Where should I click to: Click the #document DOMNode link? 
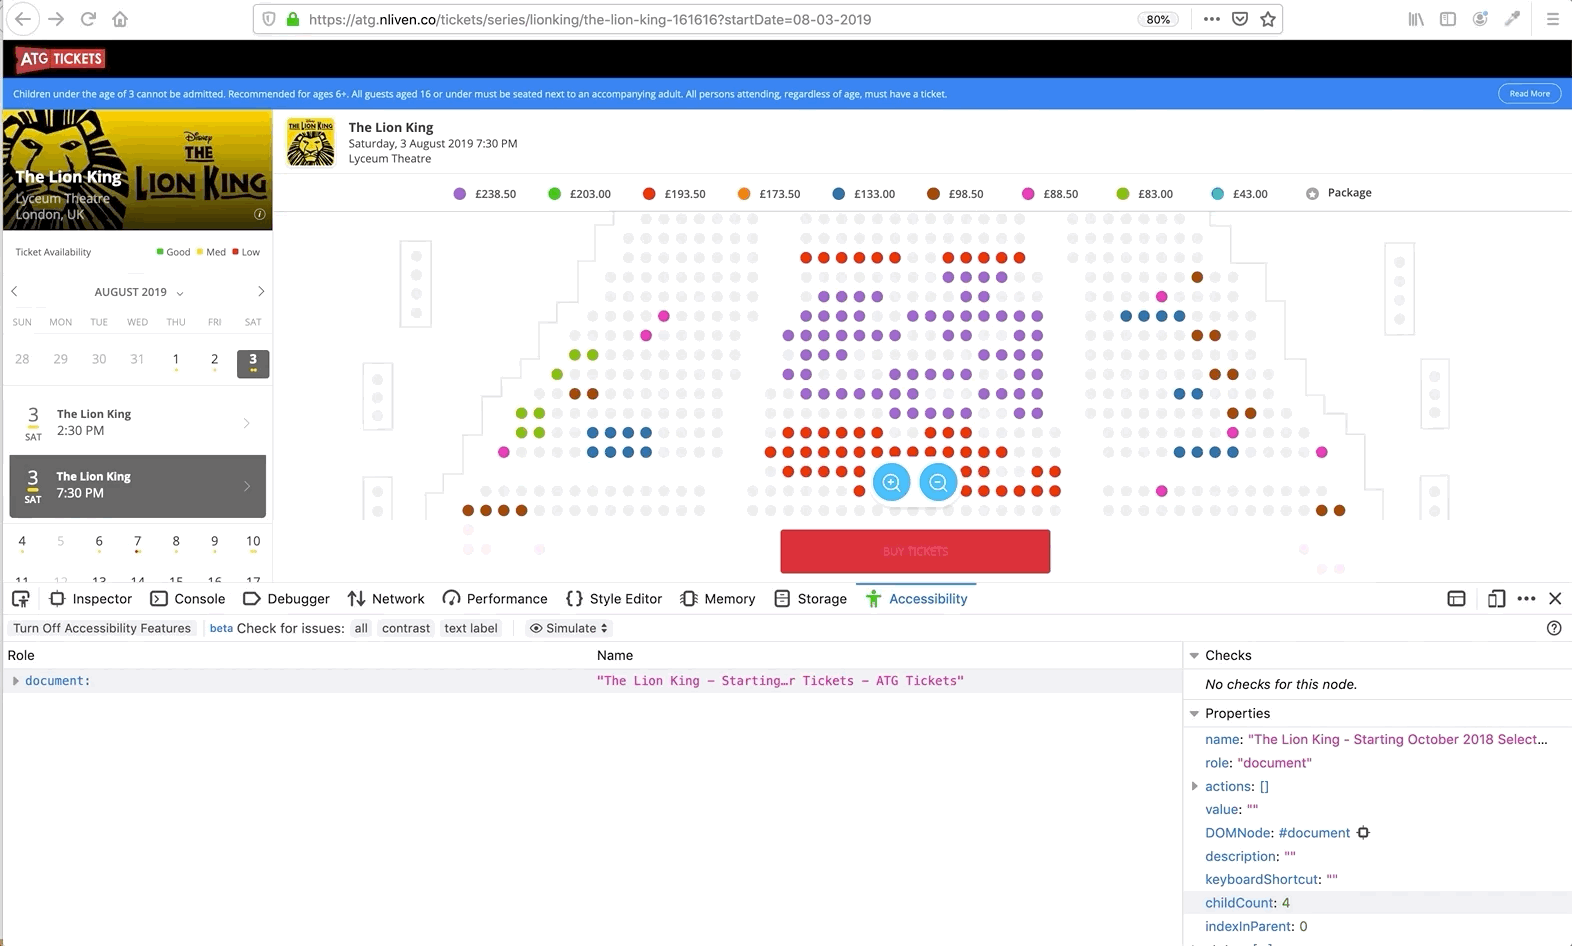point(1314,833)
